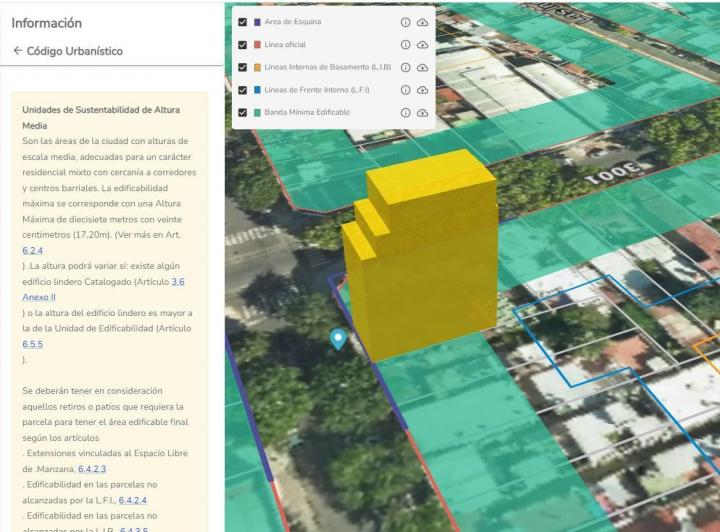Screen dimensions: 720x532
Task: Click the red Línea oficial swatch
Action: coord(257,45)
